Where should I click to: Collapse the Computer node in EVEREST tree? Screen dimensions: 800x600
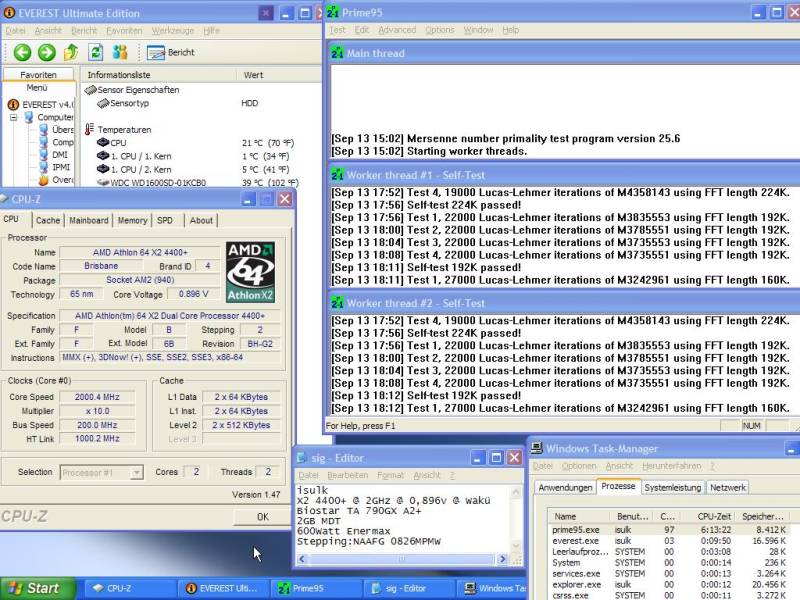[13, 117]
